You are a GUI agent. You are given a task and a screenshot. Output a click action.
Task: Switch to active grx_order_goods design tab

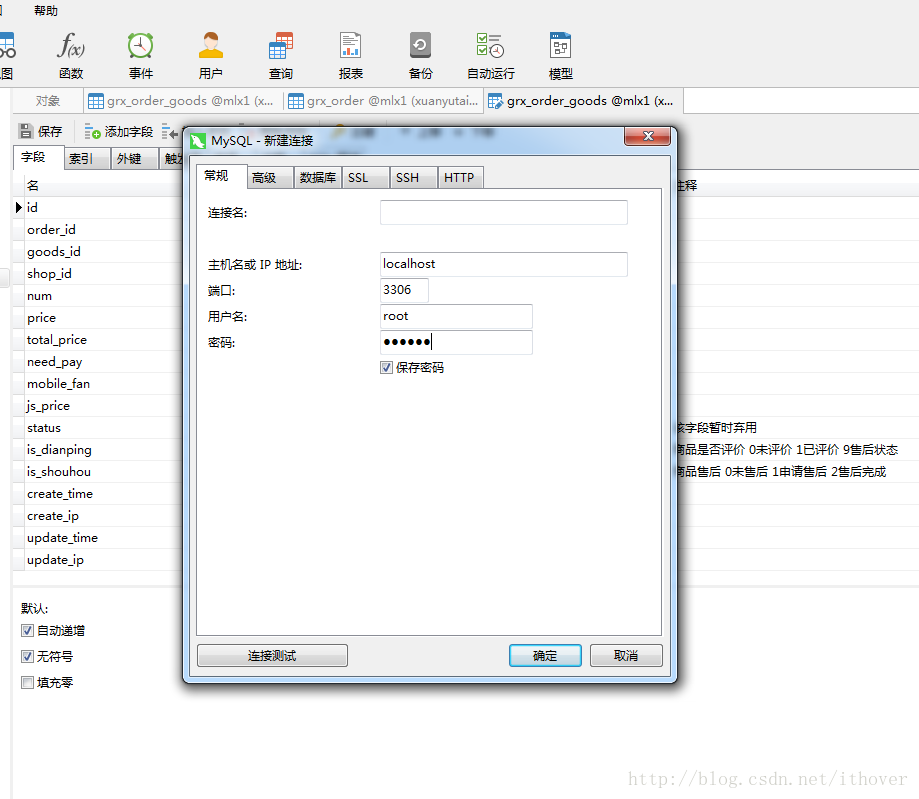(583, 101)
